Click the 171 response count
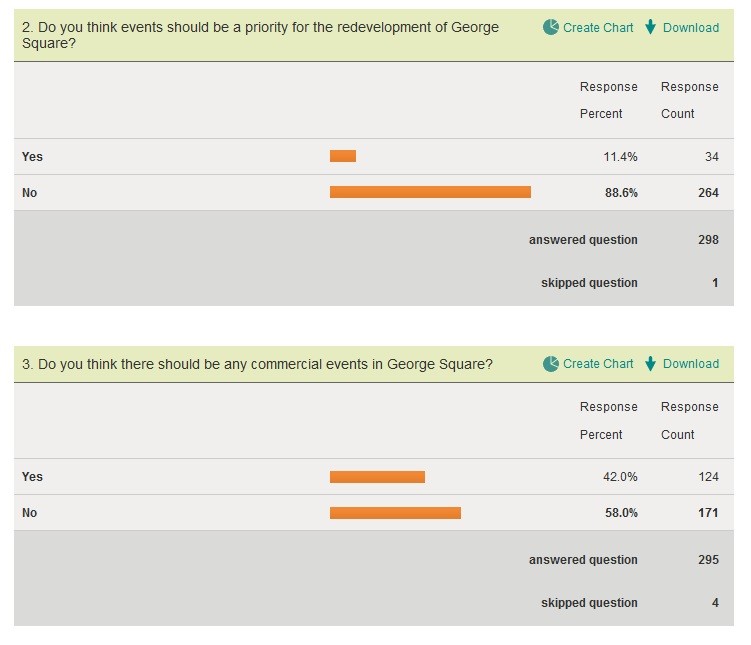The image size is (751, 645). tap(708, 513)
